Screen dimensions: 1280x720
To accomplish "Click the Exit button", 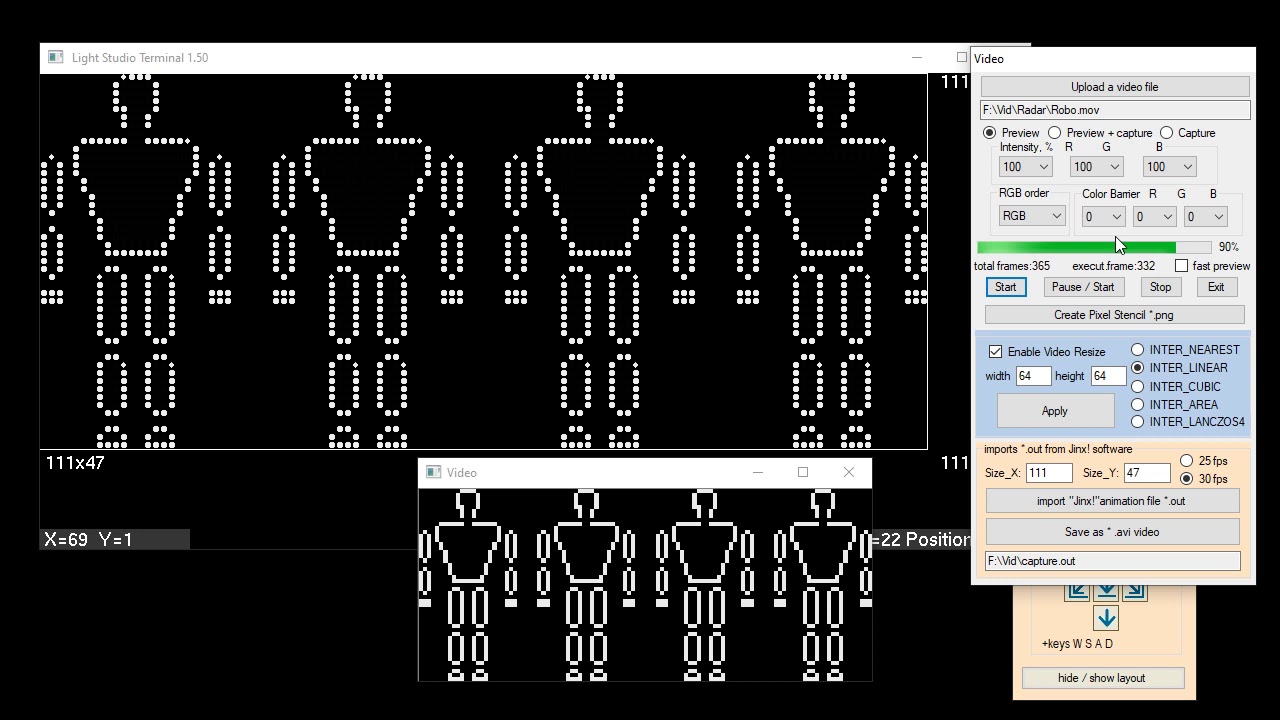I will point(1216,287).
